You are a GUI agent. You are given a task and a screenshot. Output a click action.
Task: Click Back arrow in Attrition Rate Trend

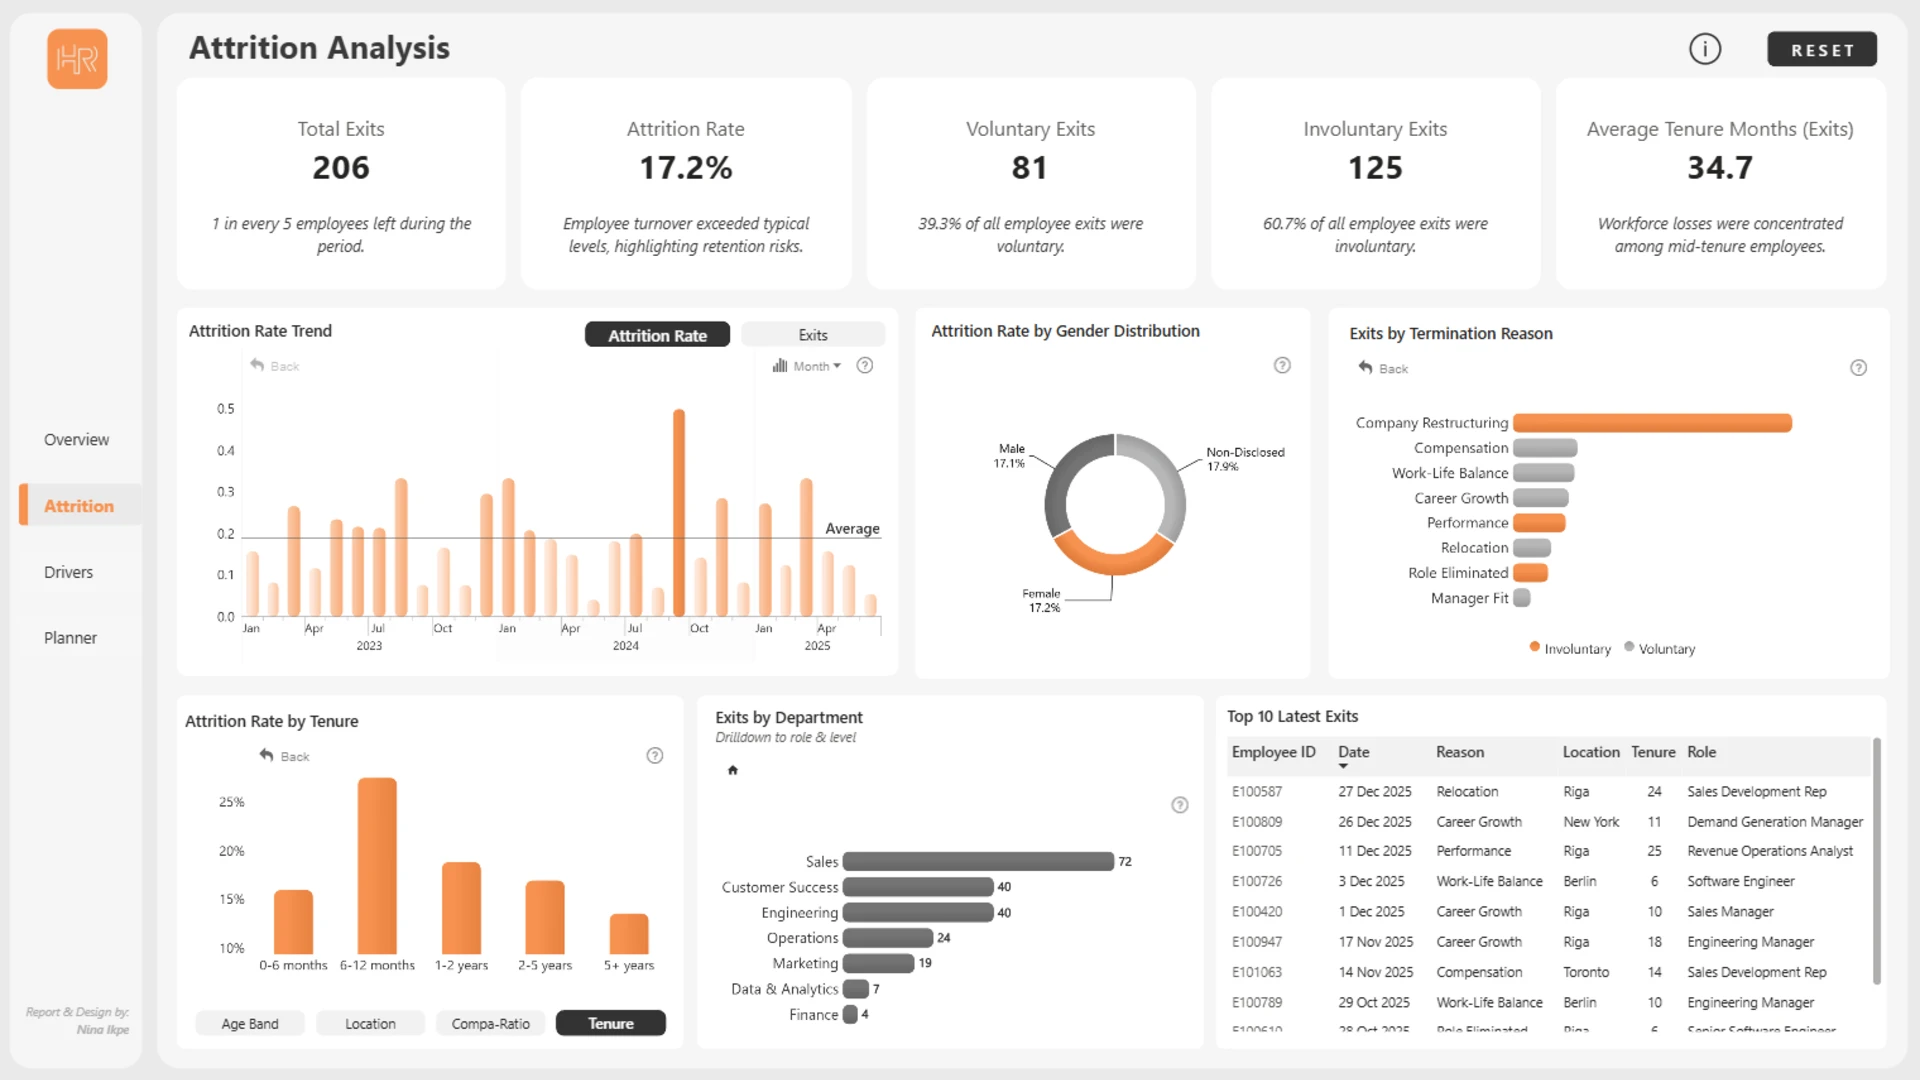(x=257, y=366)
